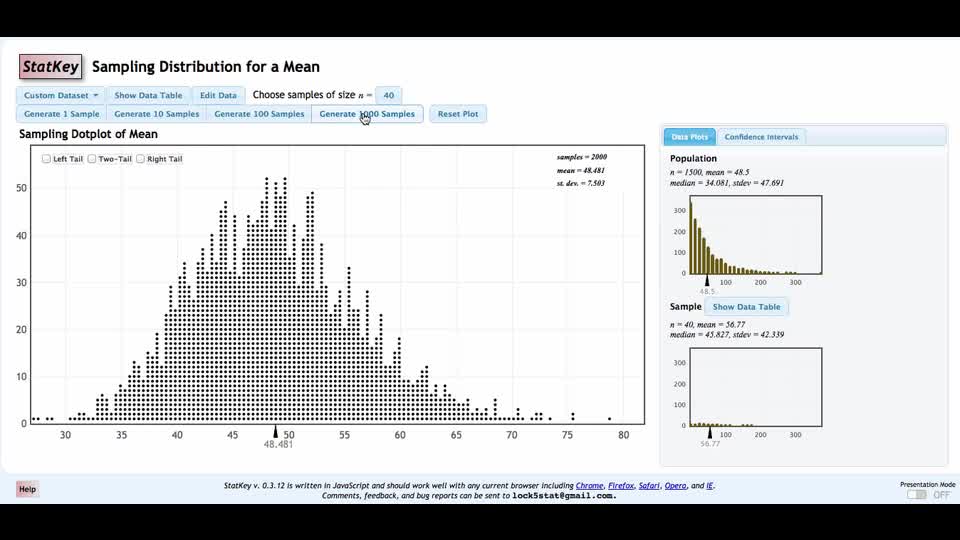This screenshot has height=540, width=960.
Task: Click the Sample histogram plot
Action: point(756,387)
